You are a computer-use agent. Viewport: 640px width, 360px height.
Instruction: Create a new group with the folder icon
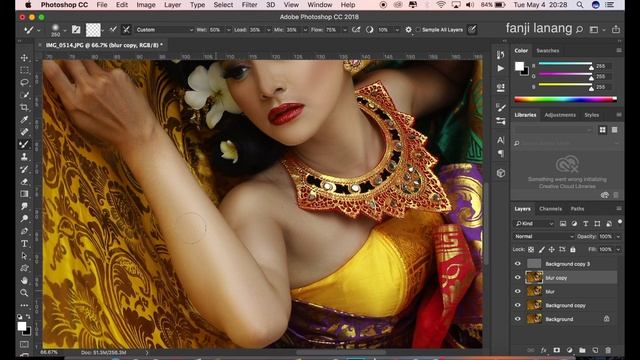pos(582,350)
